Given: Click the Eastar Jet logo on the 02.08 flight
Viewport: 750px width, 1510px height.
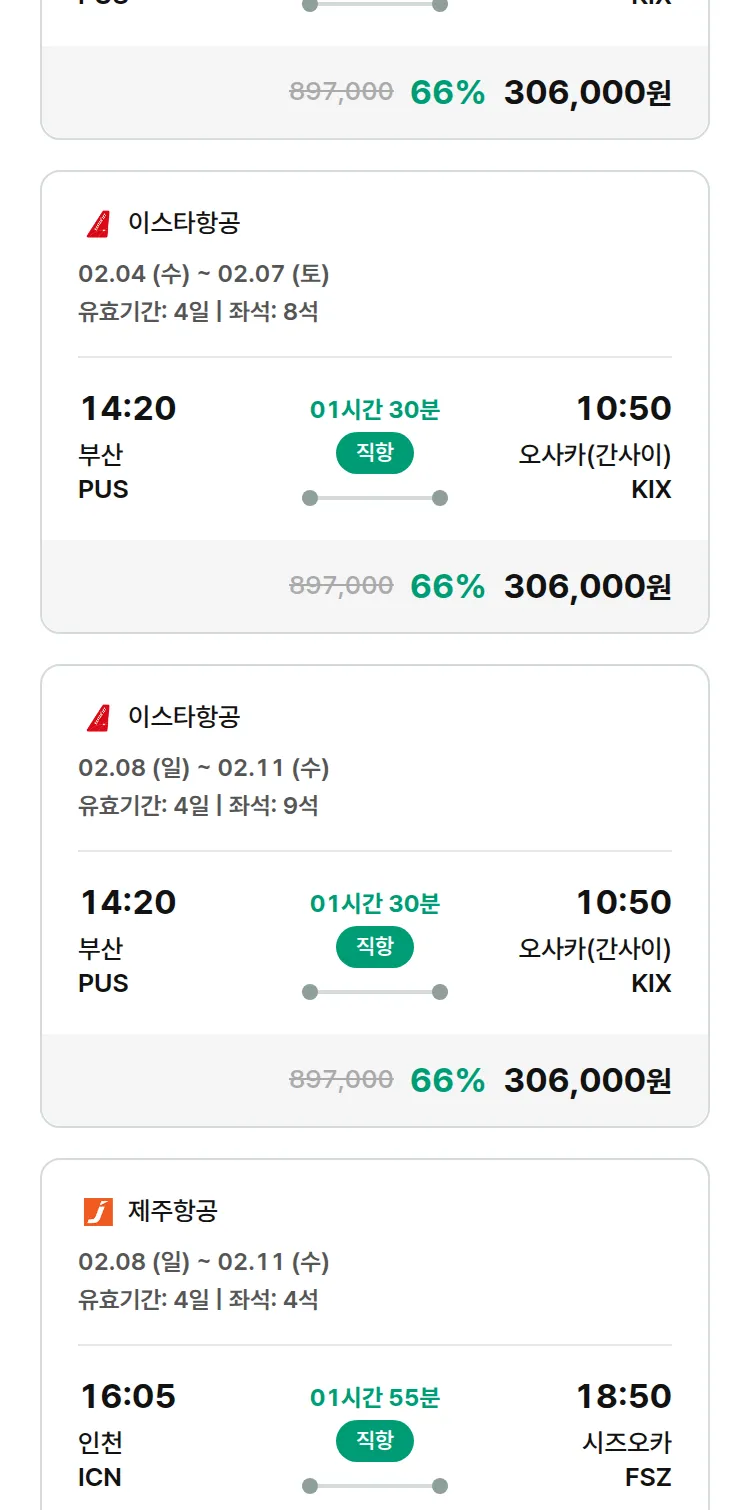Looking at the screenshot, I should tap(98, 717).
